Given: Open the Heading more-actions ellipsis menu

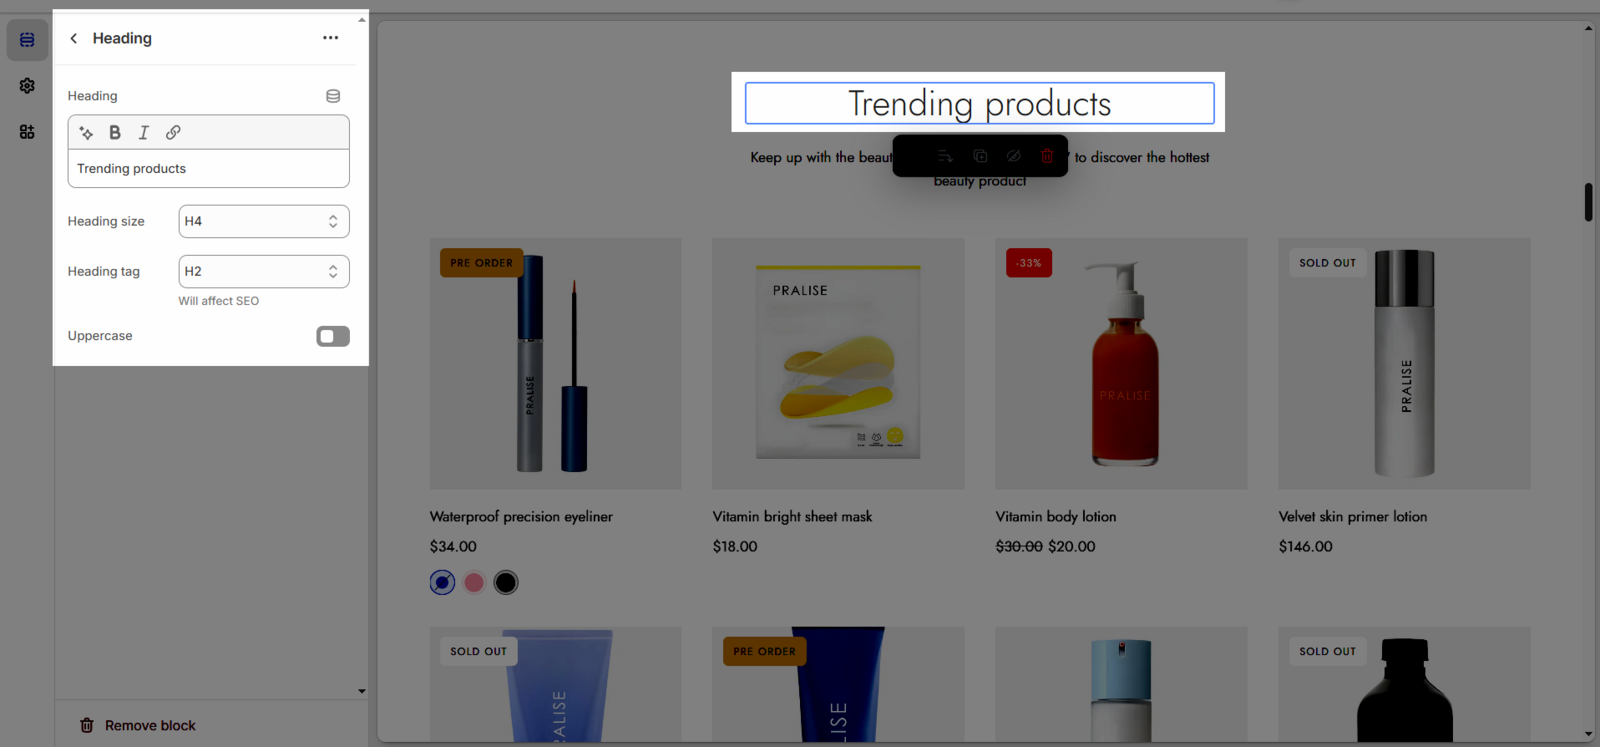Looking at the screenshot, I should pos(331,38).
